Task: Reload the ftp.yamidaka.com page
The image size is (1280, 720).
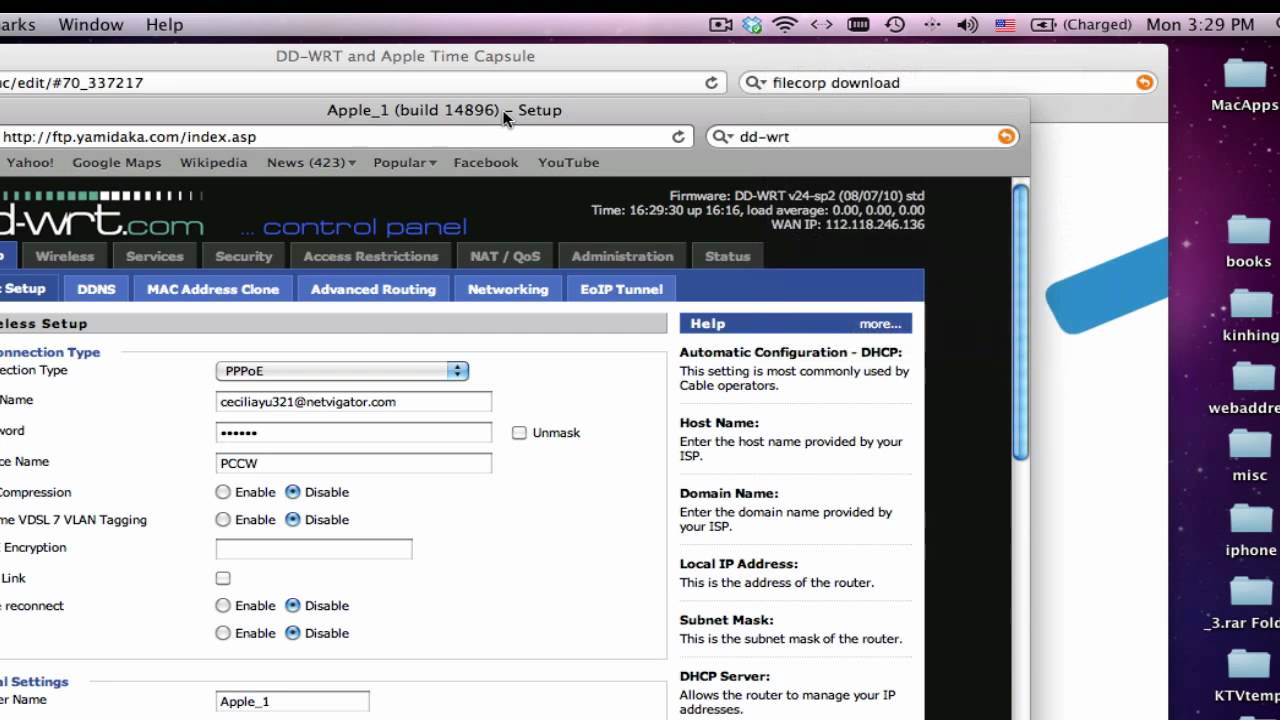Action: [678, 137]
